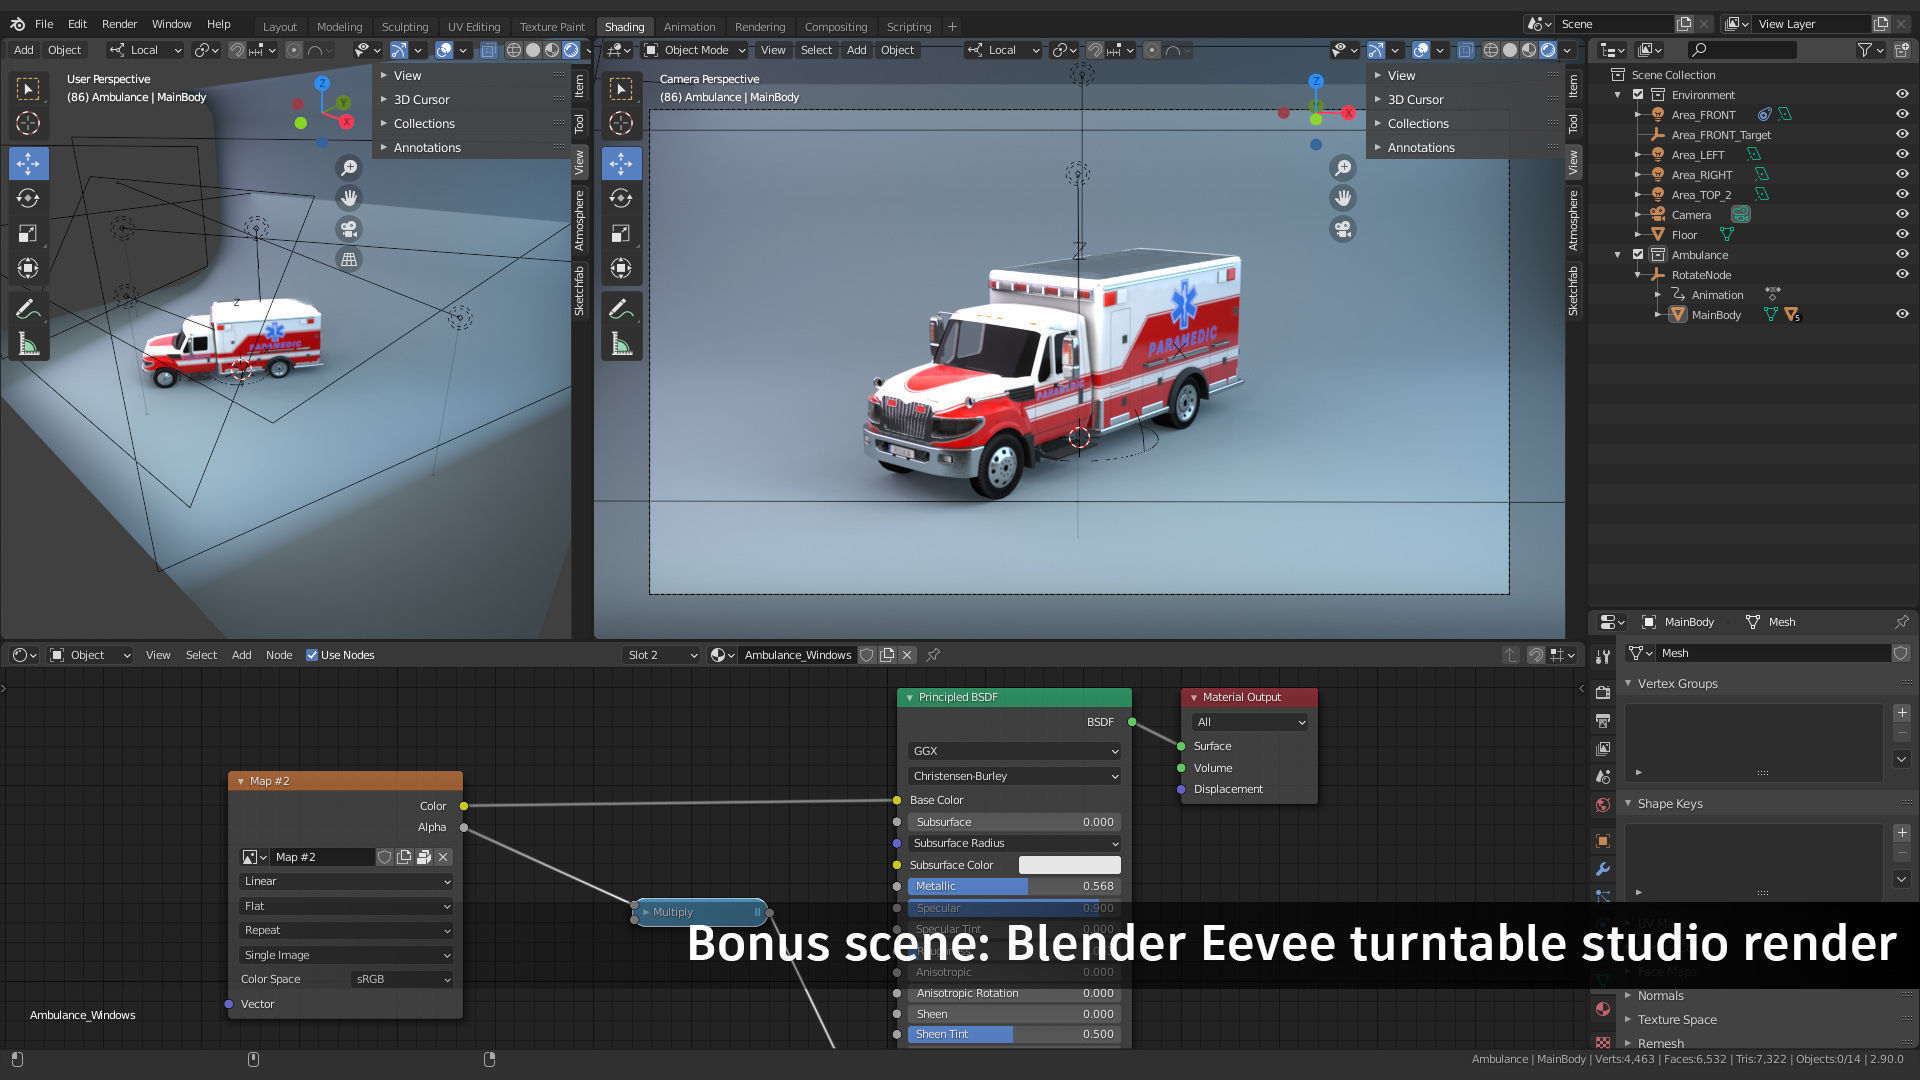
Task: Unlink Ambulance_Windows material with X button
Action: (x=907, y=655)
